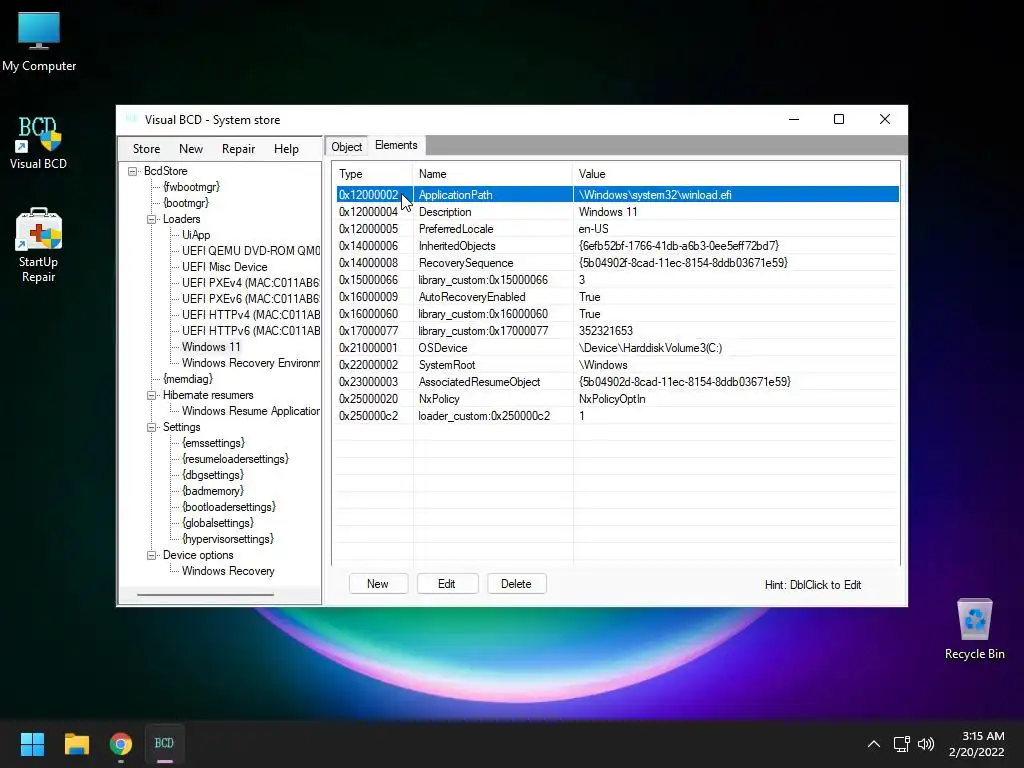Select UEFI QEMU DVD-ROM loader
Screen dimensions: 1024x768
[x=251, y=251]
